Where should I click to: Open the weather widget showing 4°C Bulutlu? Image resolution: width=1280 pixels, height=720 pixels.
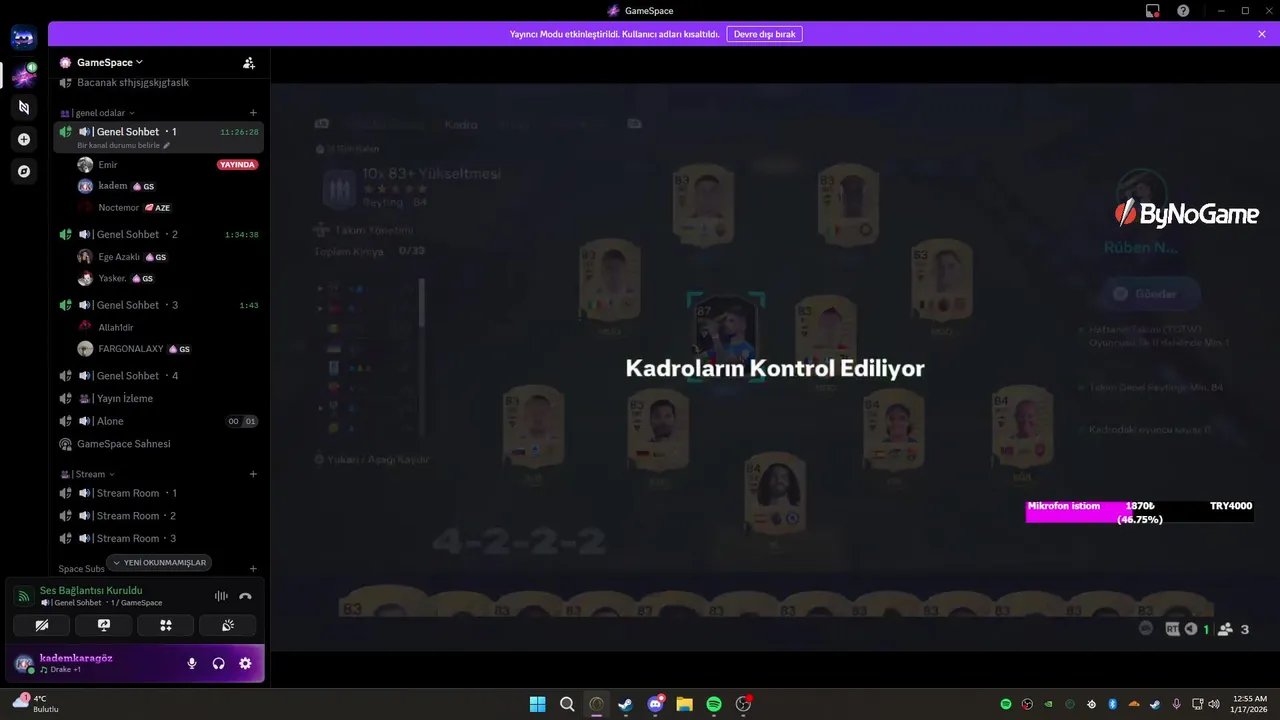[x=37, y=704]
